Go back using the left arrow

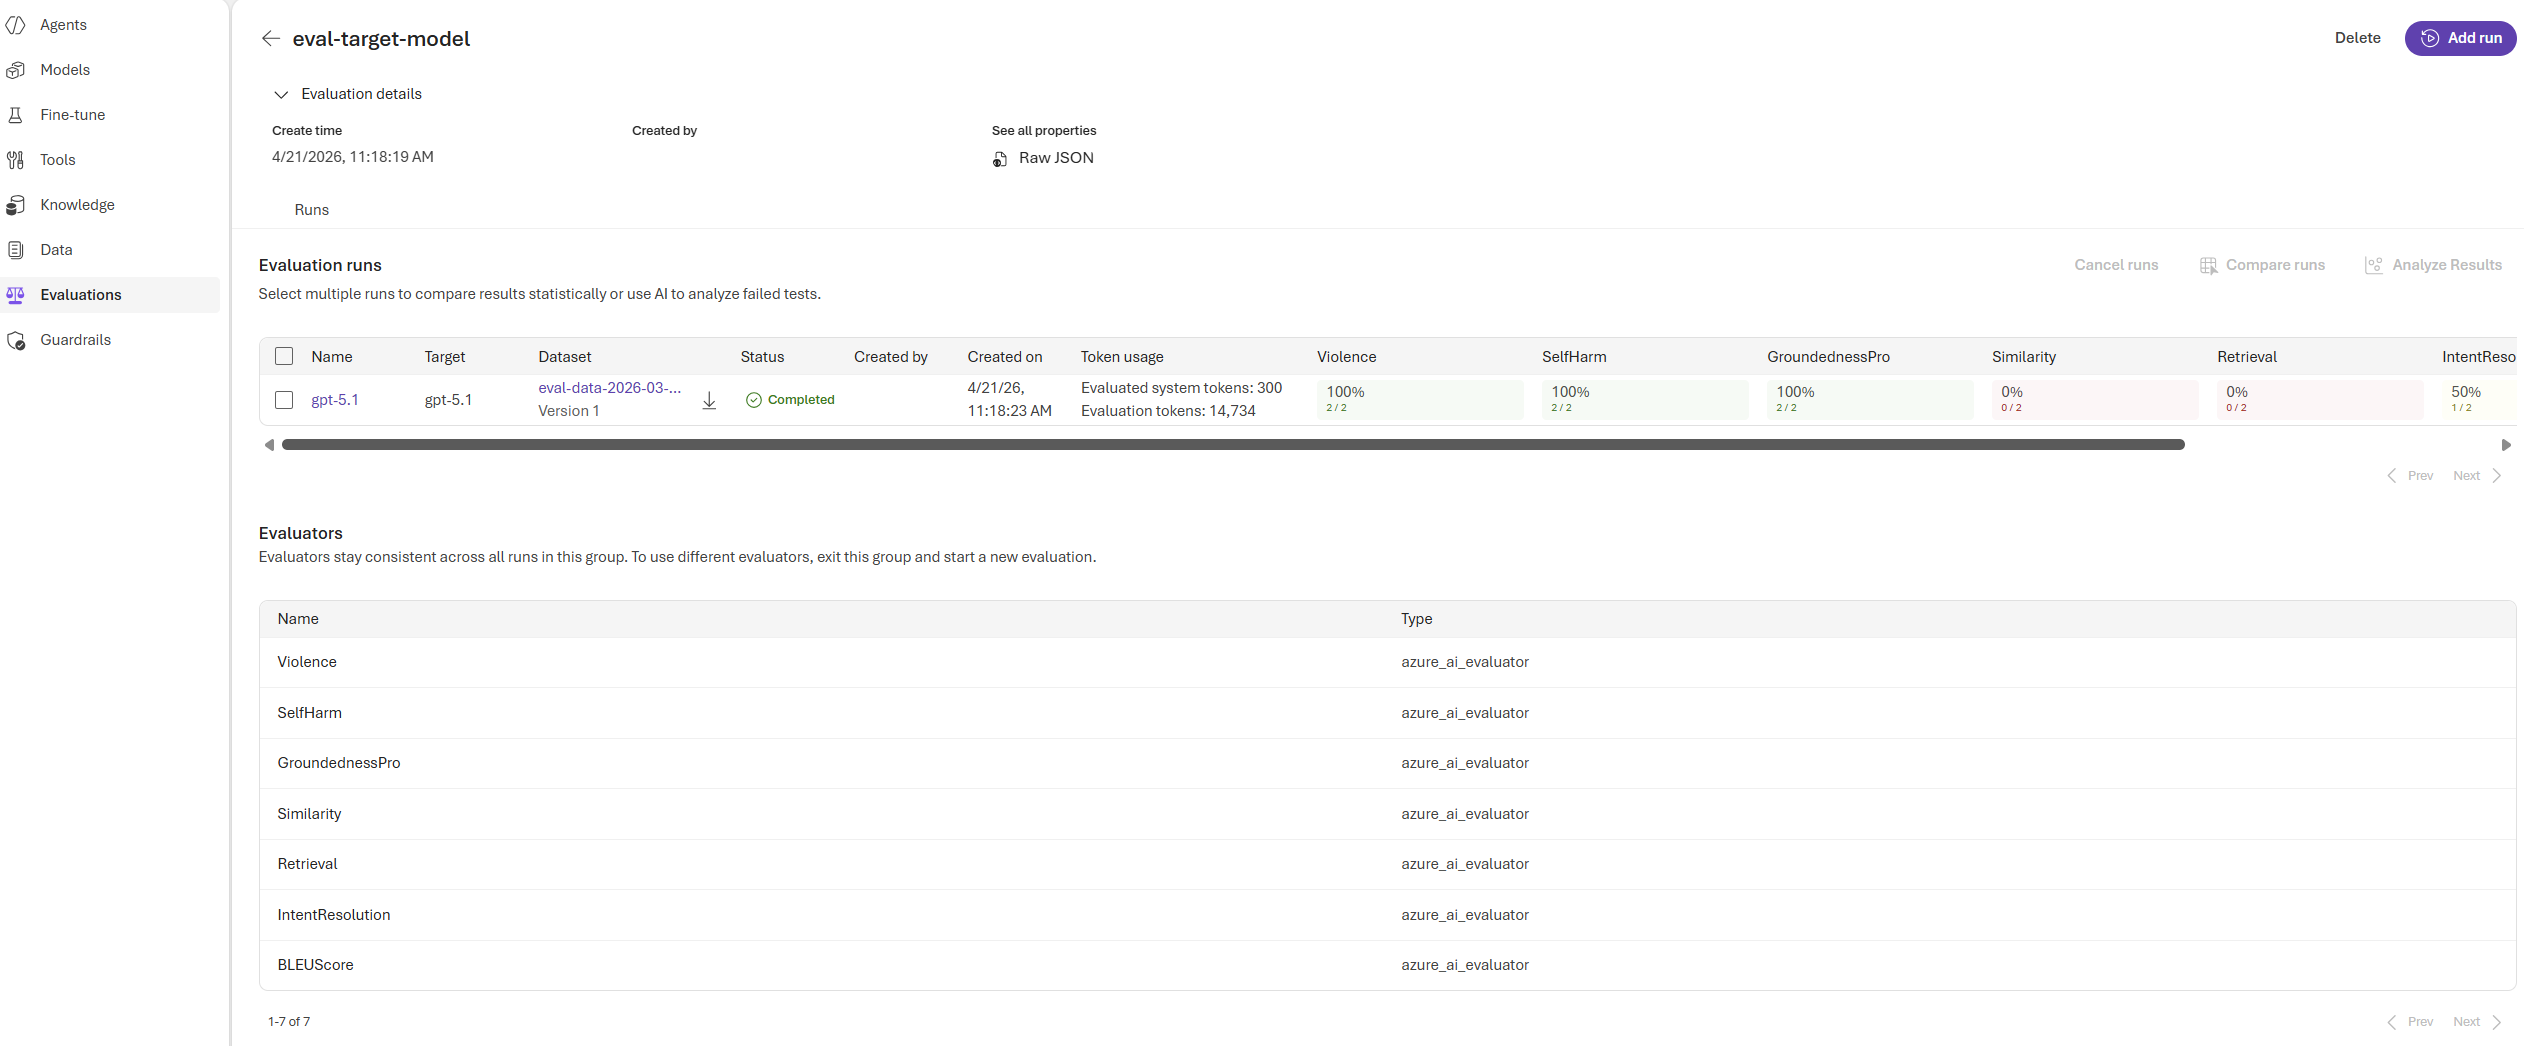(270, 38)
